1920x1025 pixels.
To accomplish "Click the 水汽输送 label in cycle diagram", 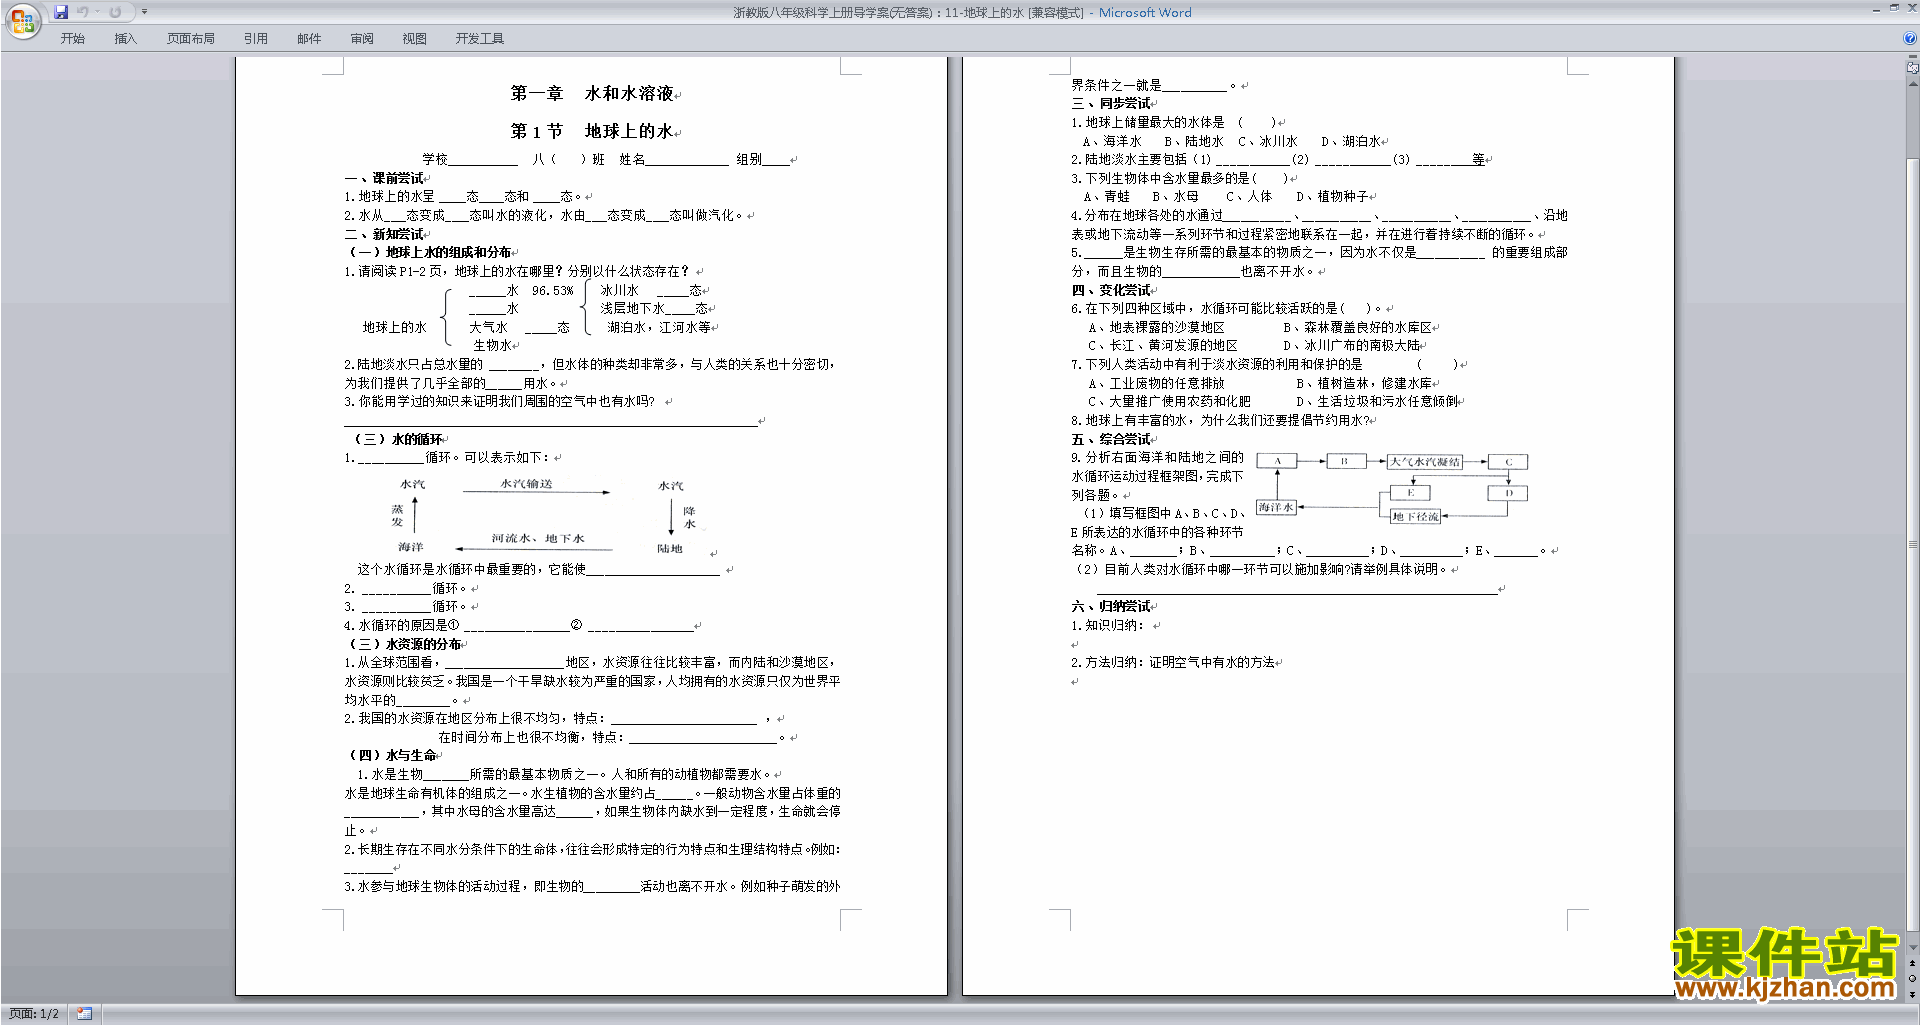I will (527, 484).
